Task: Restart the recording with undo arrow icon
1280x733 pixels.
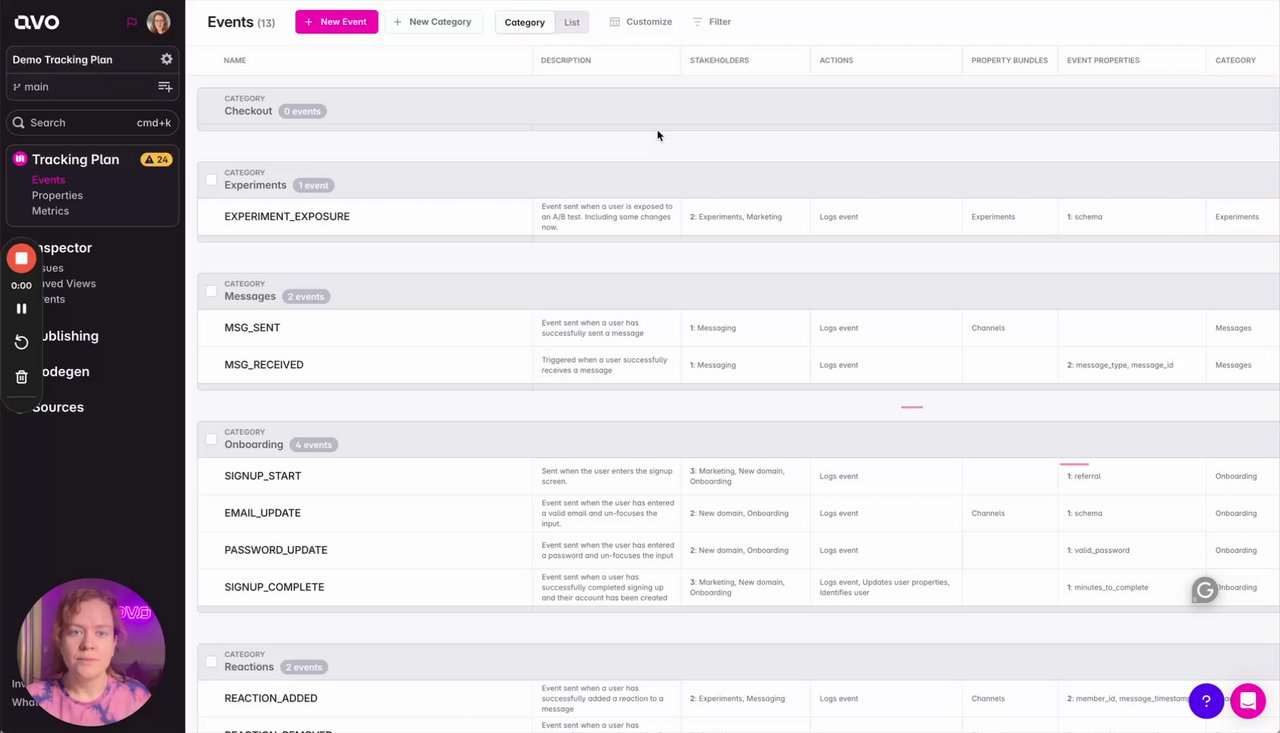Action: click(x=21, y=342)
